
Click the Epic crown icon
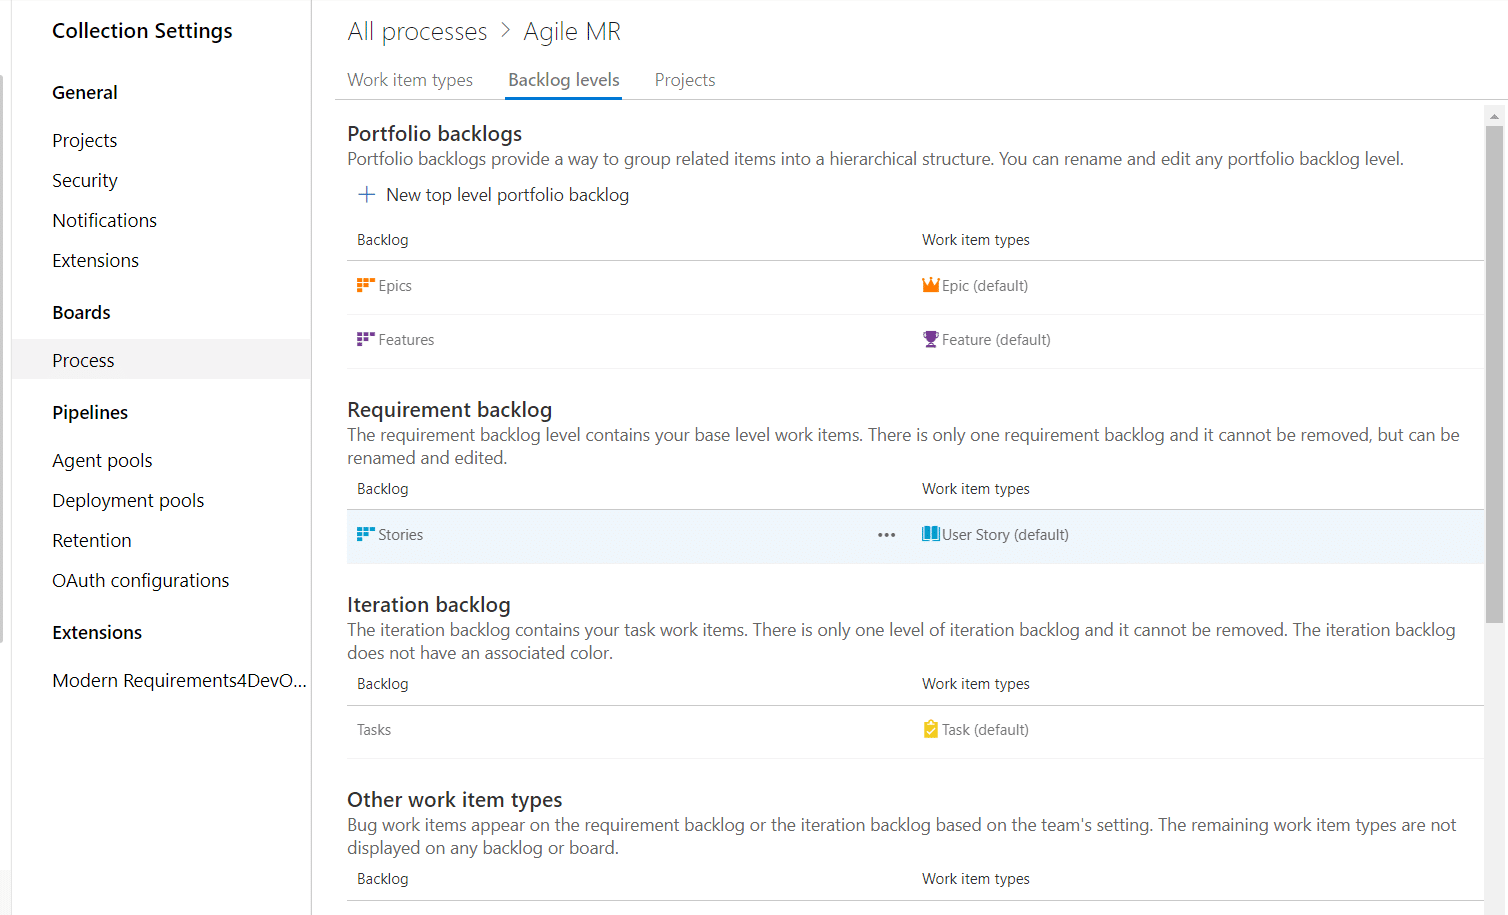(930, 285)
